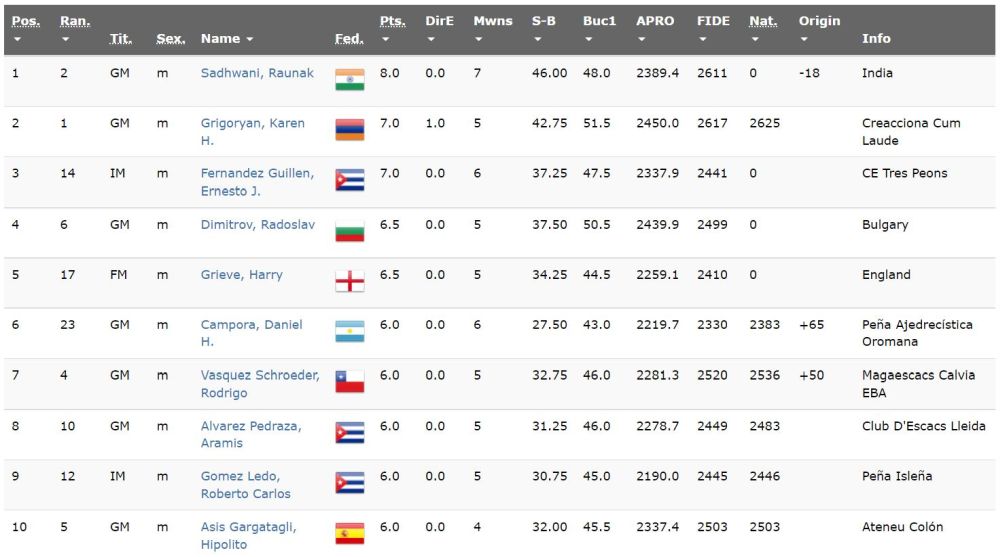Click the Chile flag for Vasquez Schroeder
This screenshot has width=1000, height=557.
click(x=350, y=381)
